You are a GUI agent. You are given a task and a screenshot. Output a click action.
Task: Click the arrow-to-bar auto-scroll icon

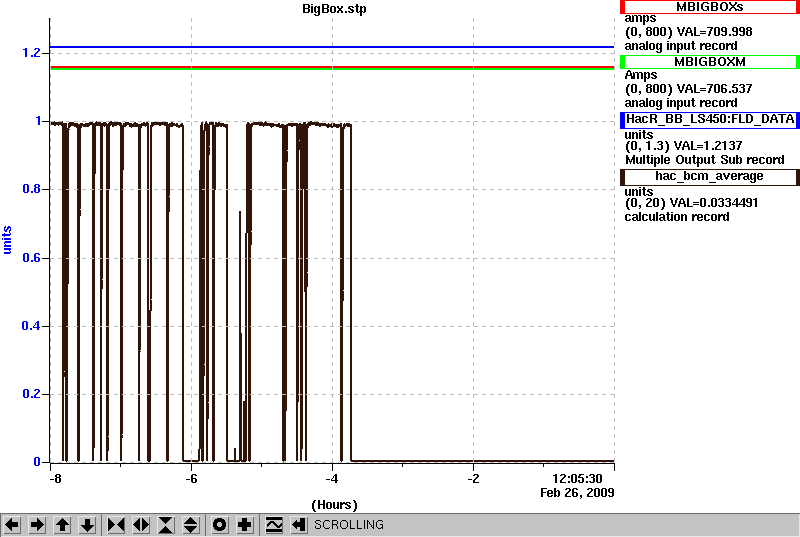point(299,525)
